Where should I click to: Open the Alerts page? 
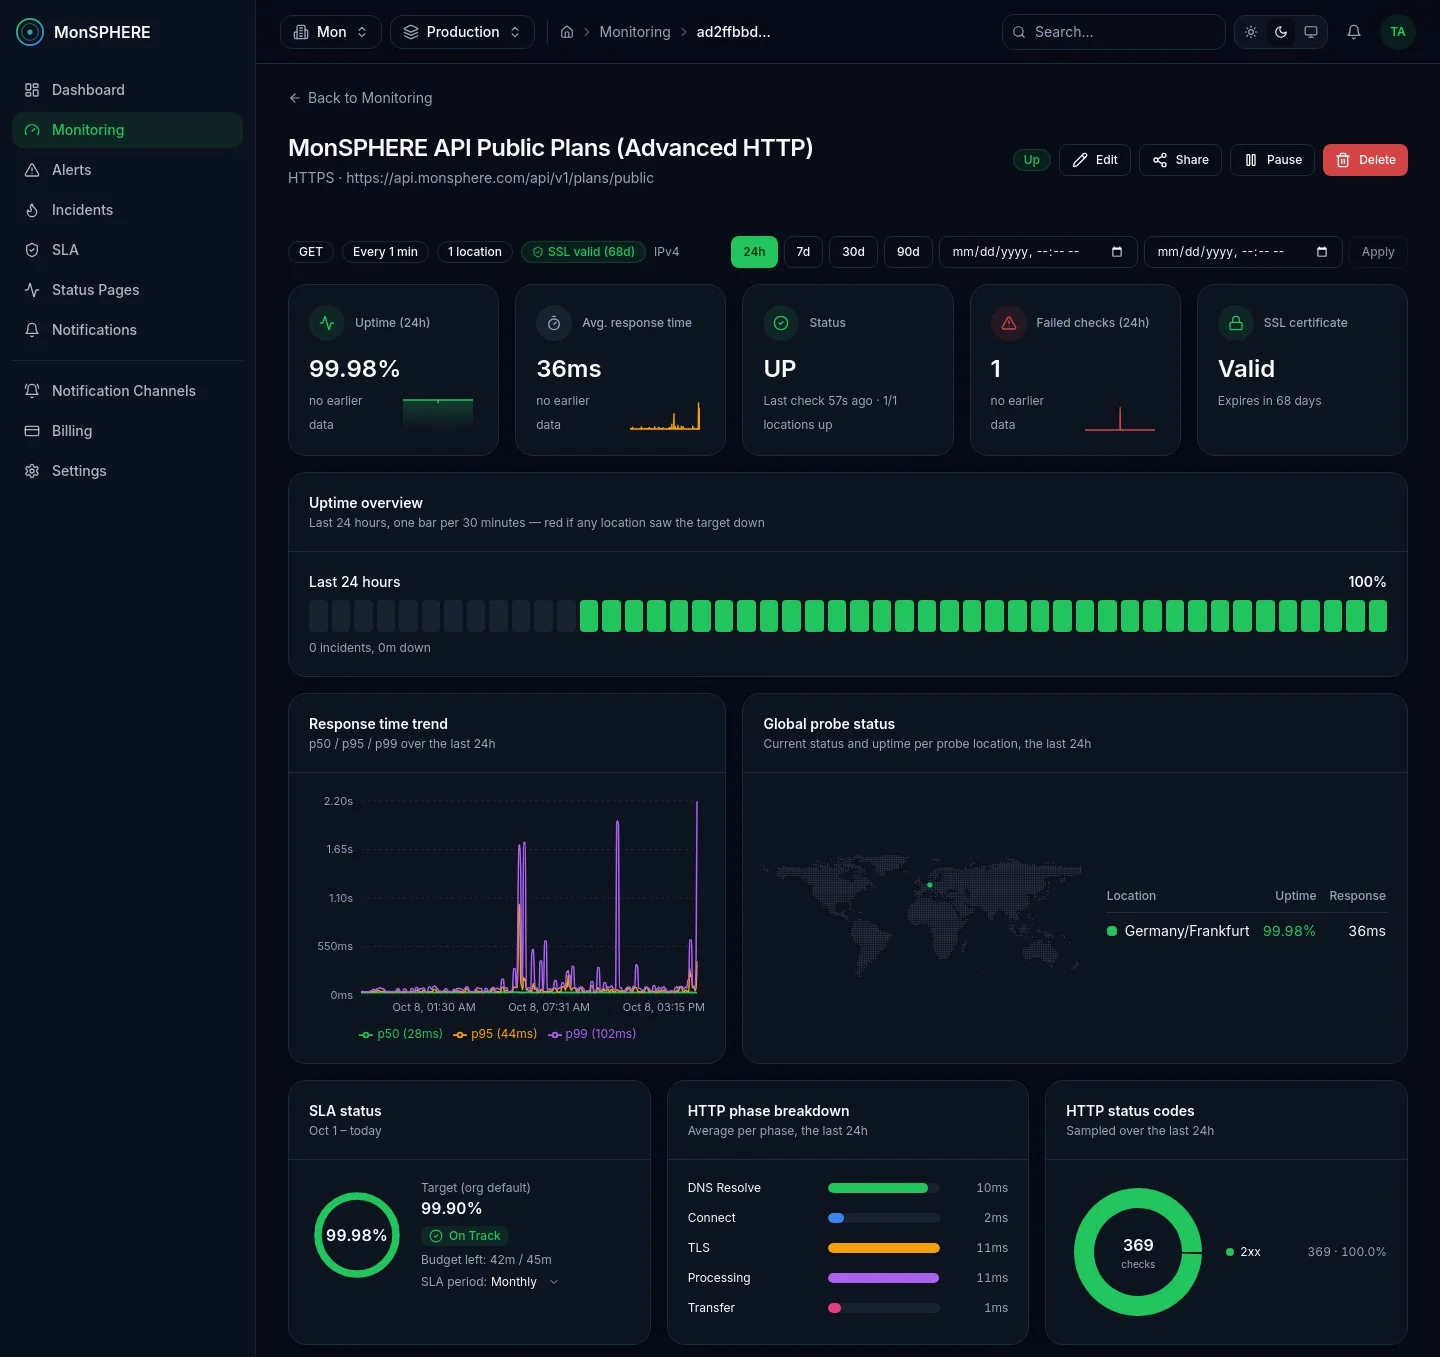tap(127, 170)
